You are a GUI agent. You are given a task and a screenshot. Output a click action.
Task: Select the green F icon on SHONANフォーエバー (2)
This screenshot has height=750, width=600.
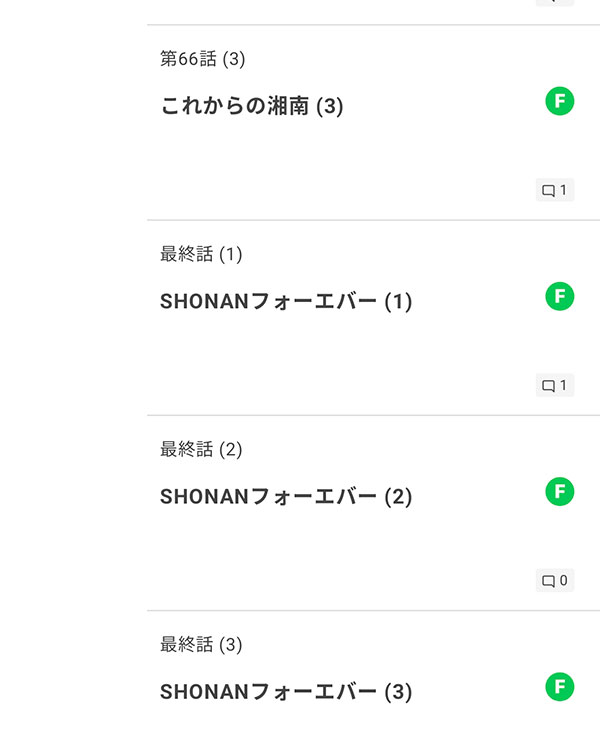560,491
